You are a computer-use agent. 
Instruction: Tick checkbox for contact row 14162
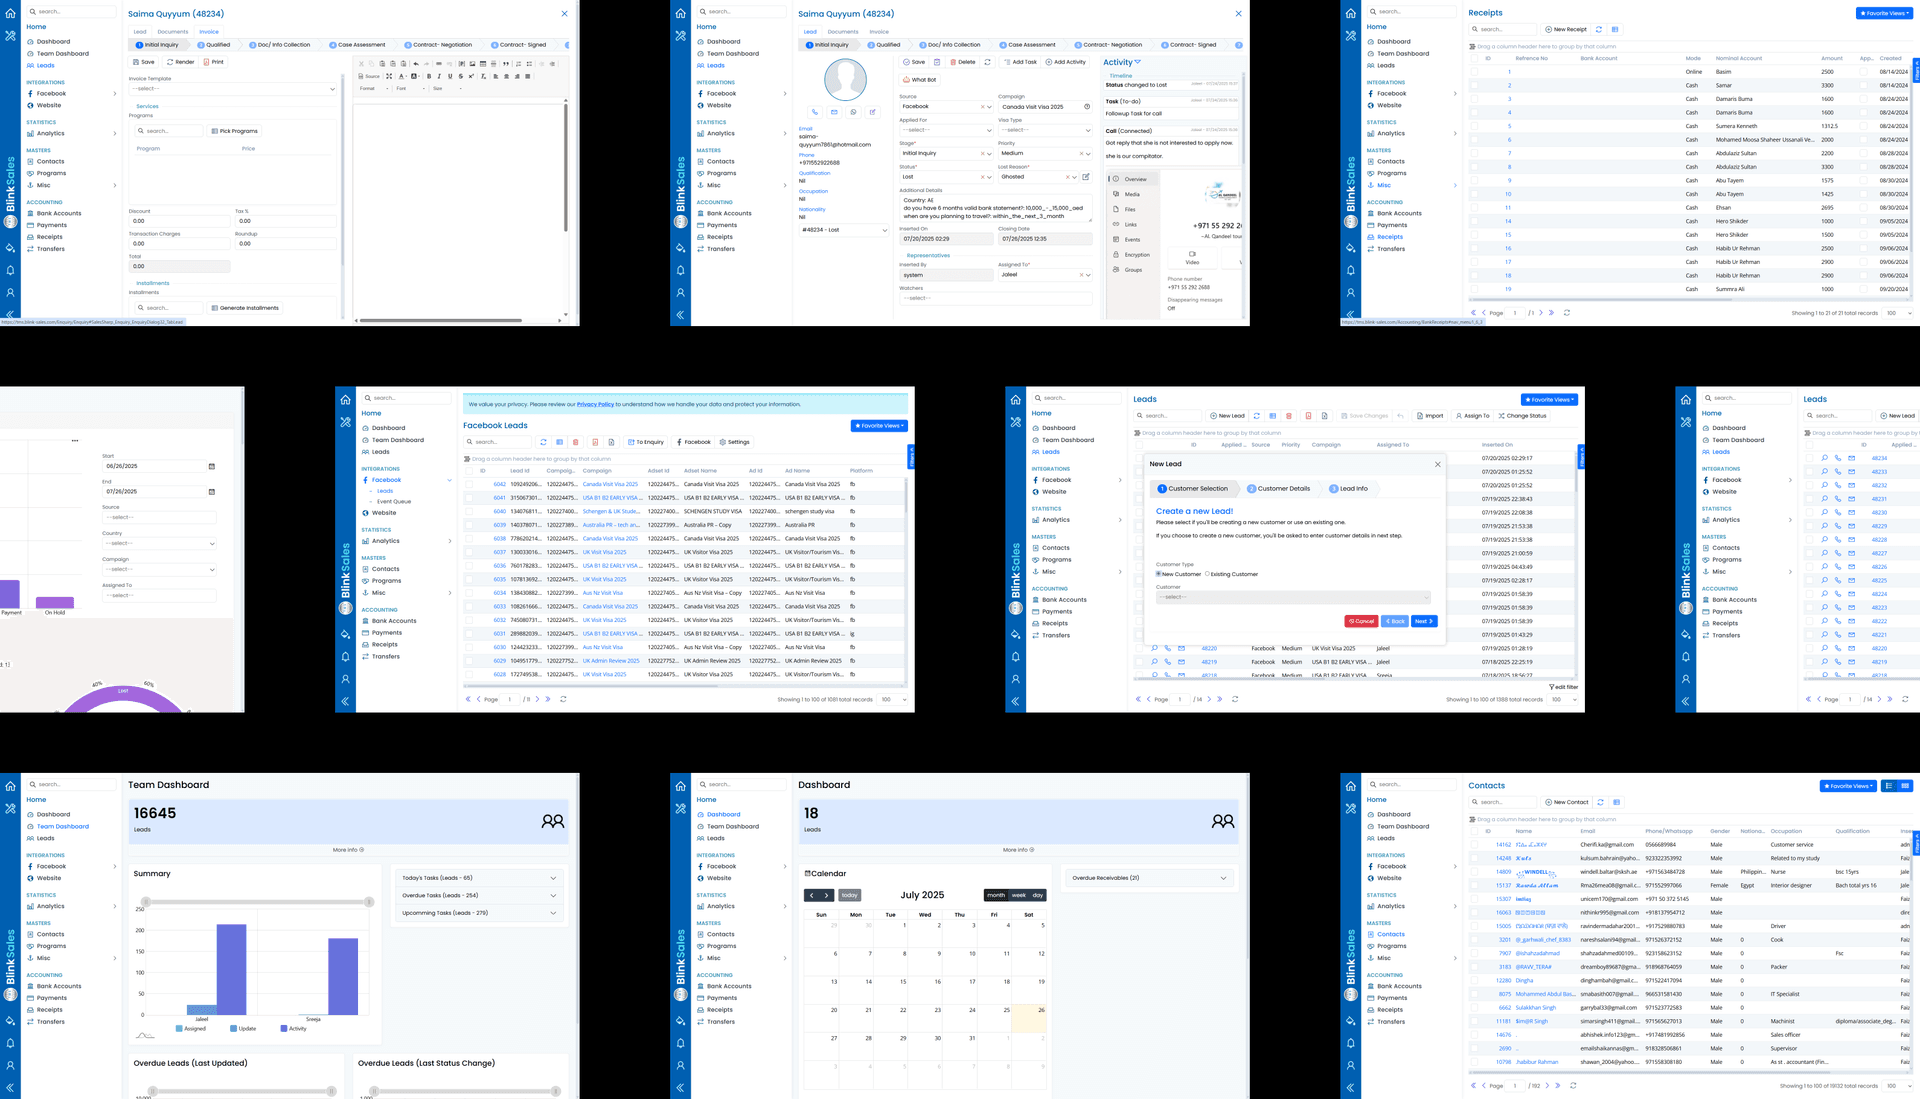coord(1474,844)
